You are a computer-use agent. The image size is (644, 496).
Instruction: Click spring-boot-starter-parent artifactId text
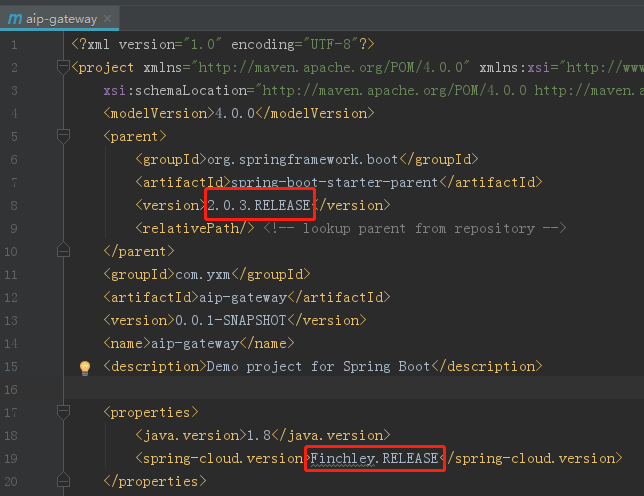coord(335,182)
